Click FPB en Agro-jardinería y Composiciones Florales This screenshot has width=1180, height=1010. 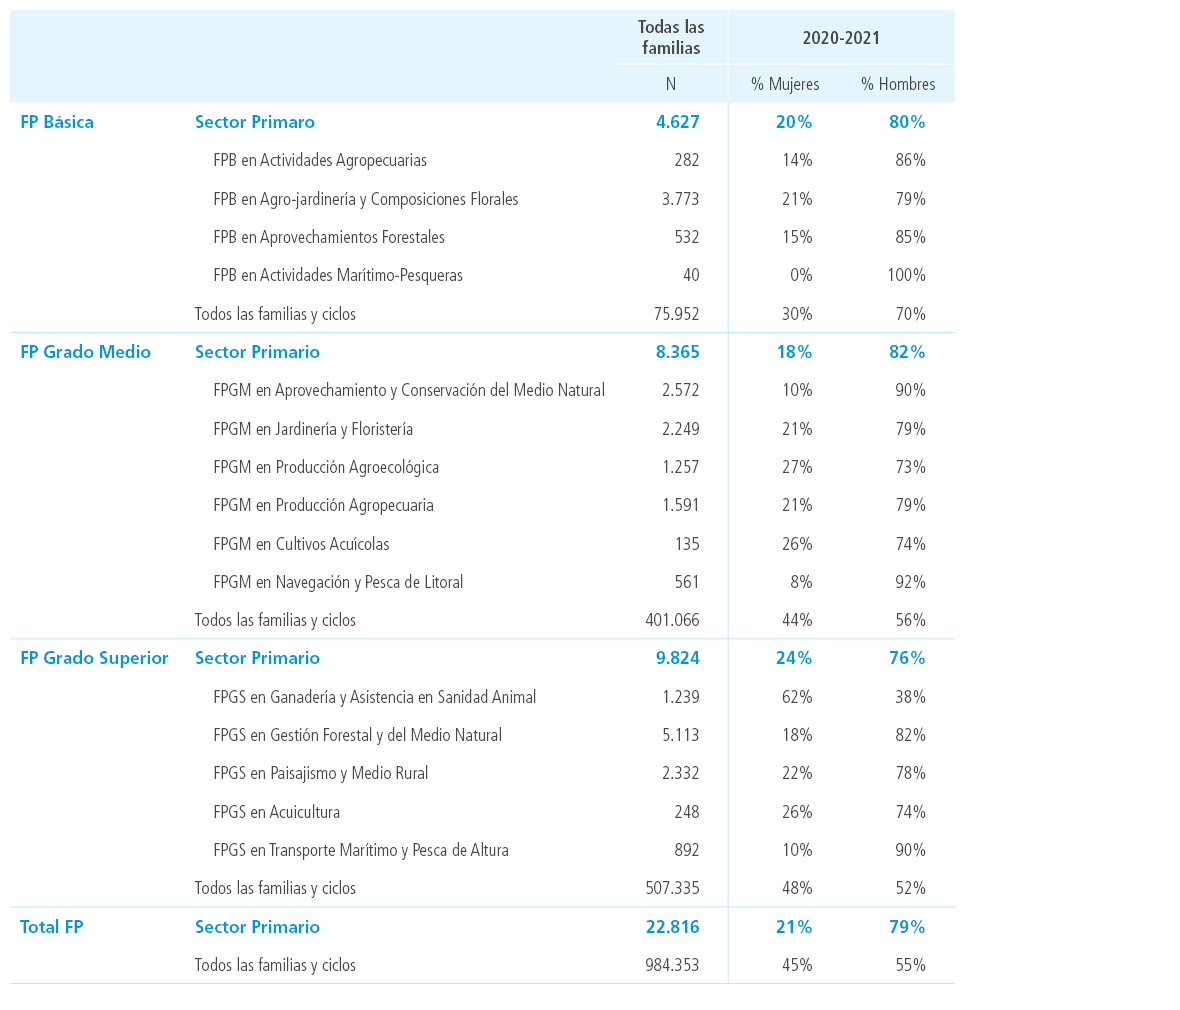point(366,199)
